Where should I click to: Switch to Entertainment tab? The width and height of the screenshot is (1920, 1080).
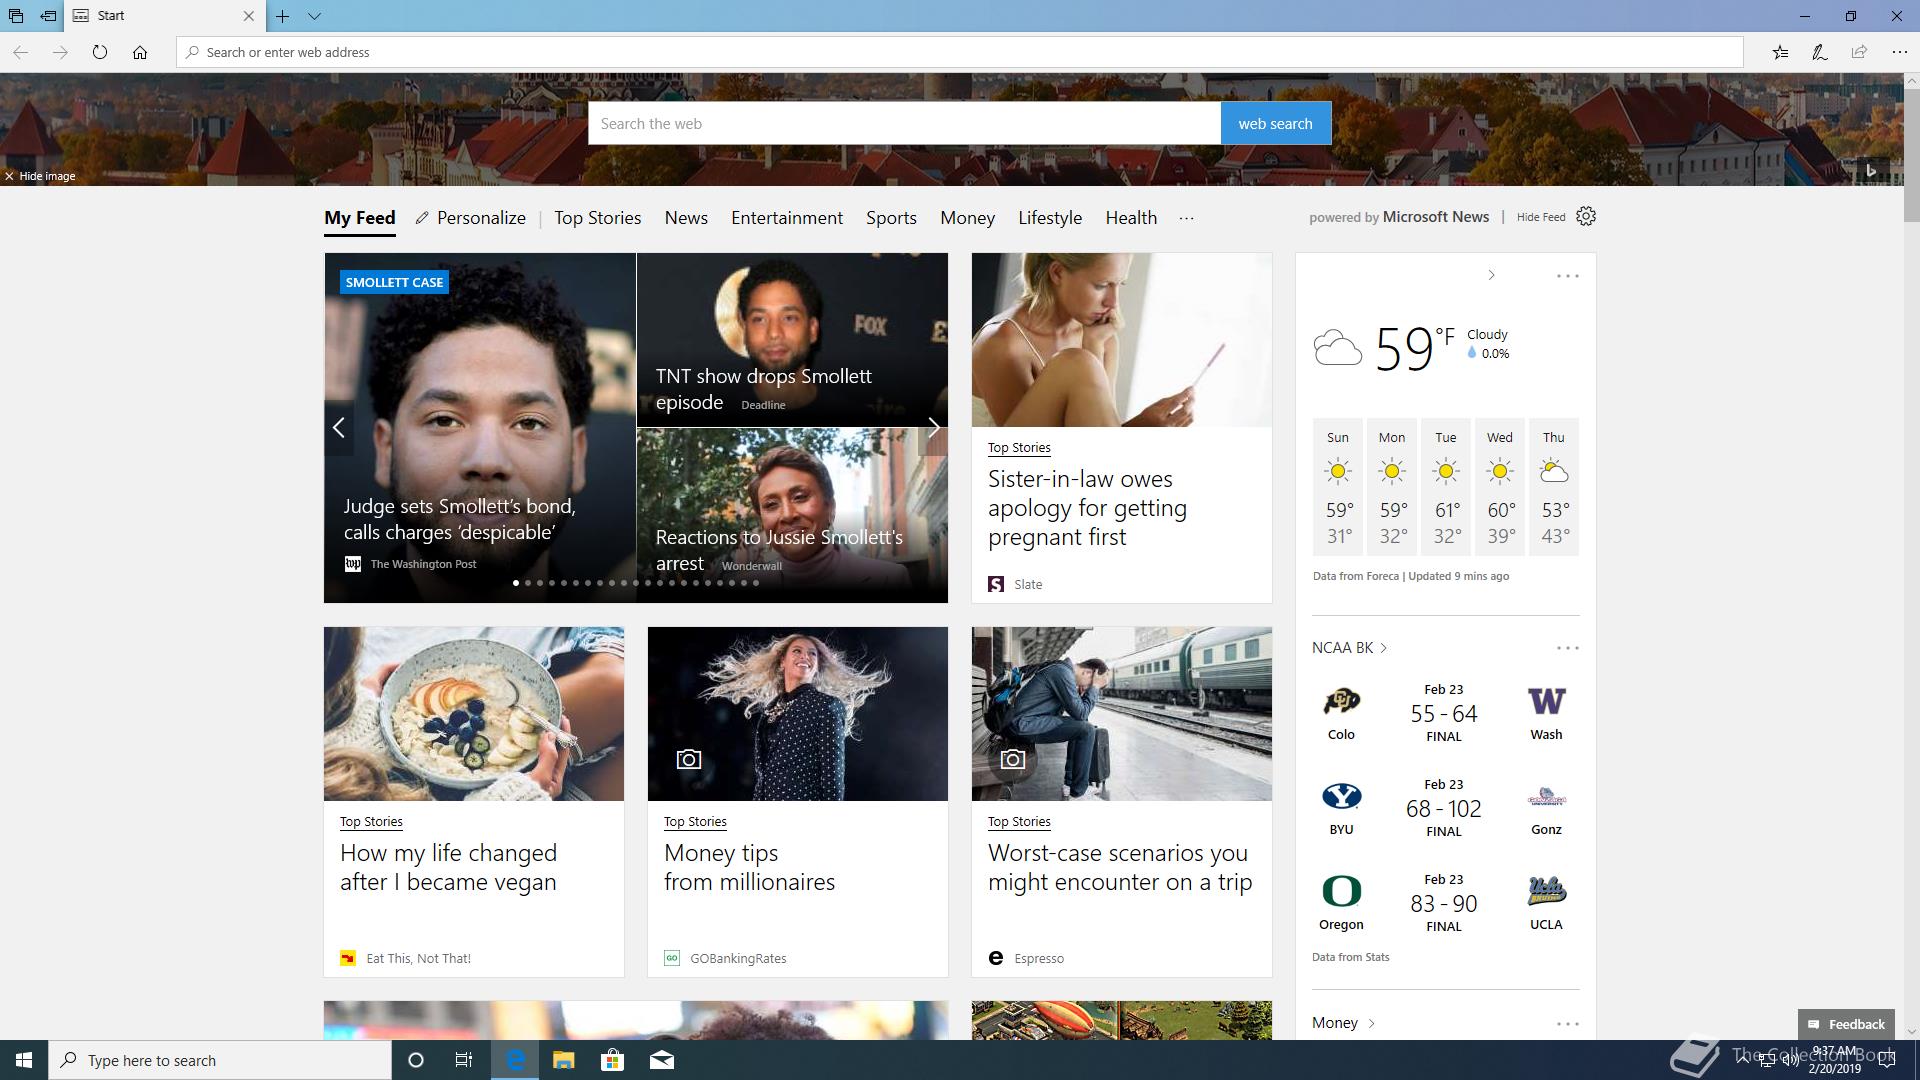pyautogui.click(x=787, y=218)
